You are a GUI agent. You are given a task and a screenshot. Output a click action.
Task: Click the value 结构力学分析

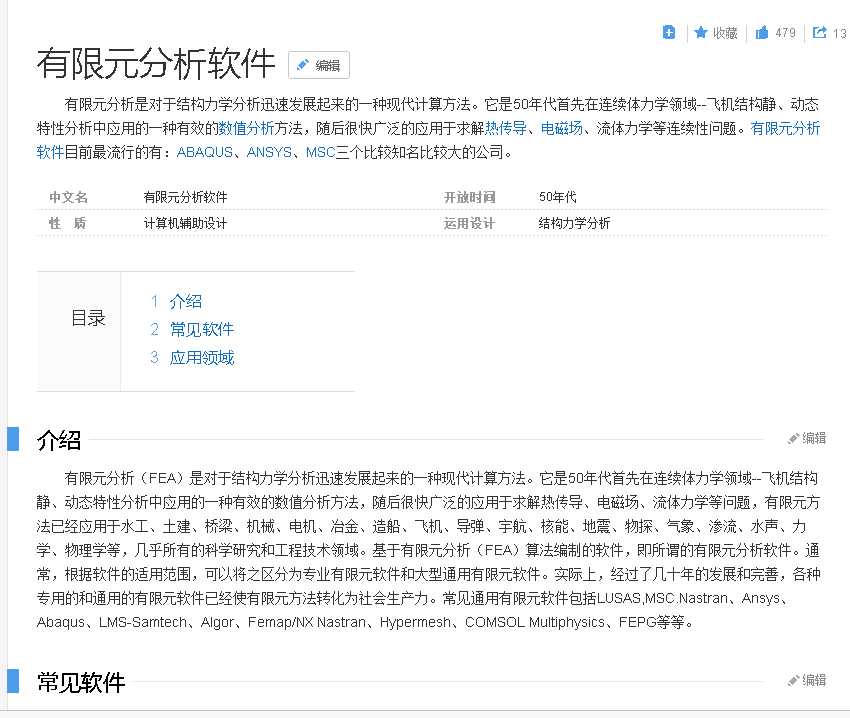point(574,223)
